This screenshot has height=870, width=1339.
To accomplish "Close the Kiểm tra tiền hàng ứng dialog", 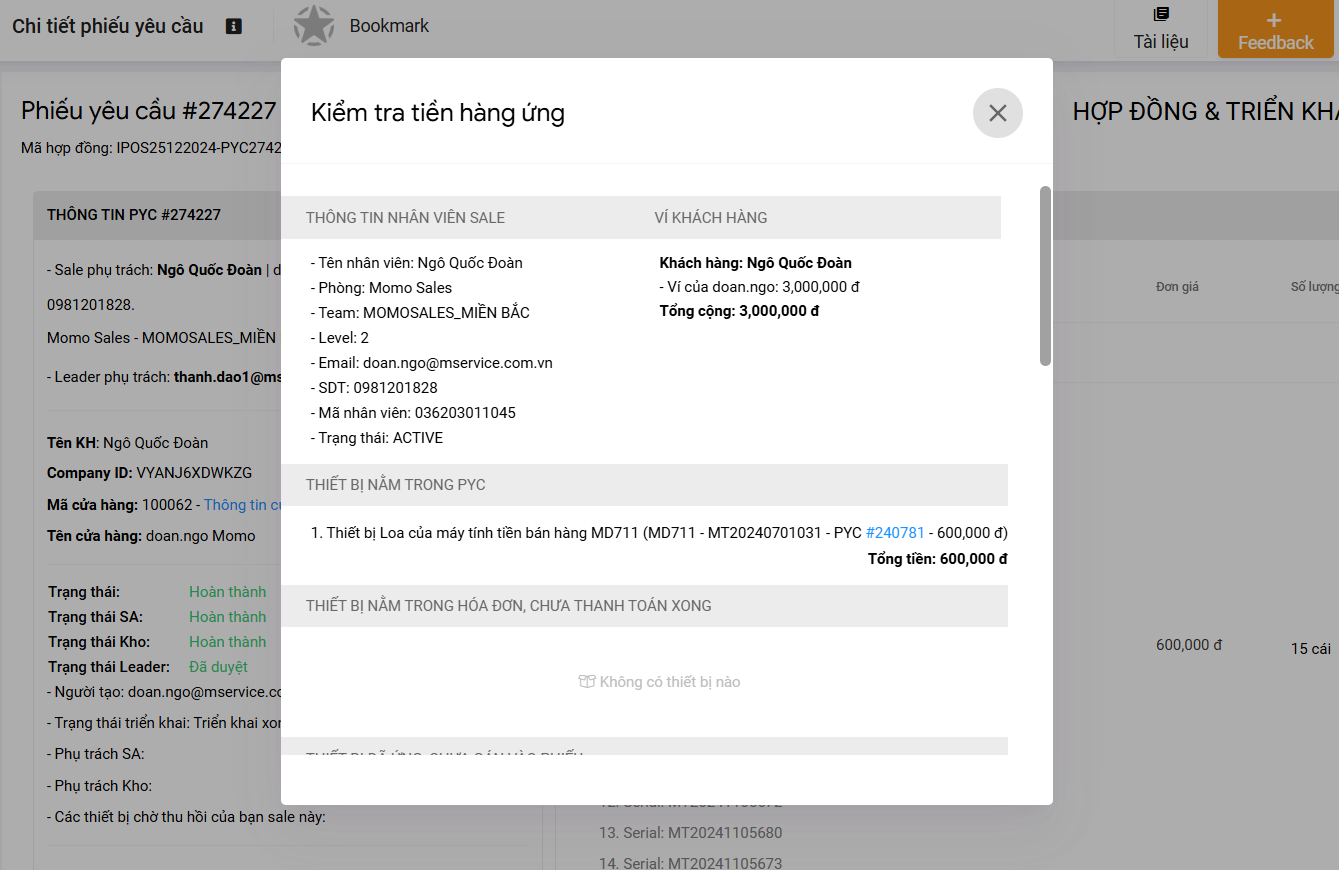I will [997, 113].
